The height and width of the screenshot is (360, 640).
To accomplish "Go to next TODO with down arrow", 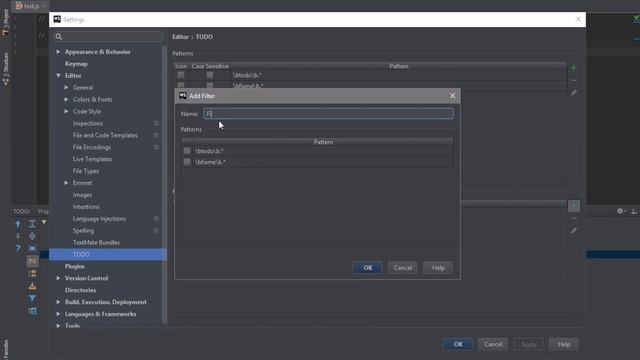I will pos(18,236).
